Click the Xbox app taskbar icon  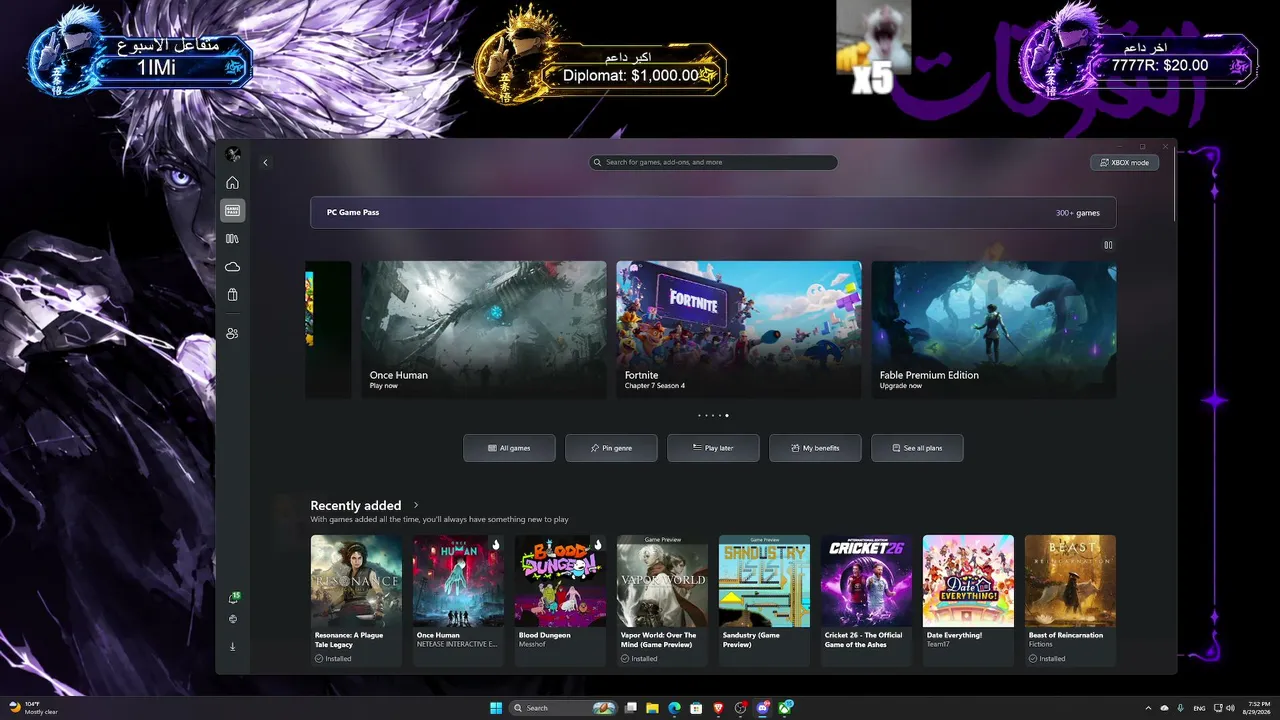(787, 708)
